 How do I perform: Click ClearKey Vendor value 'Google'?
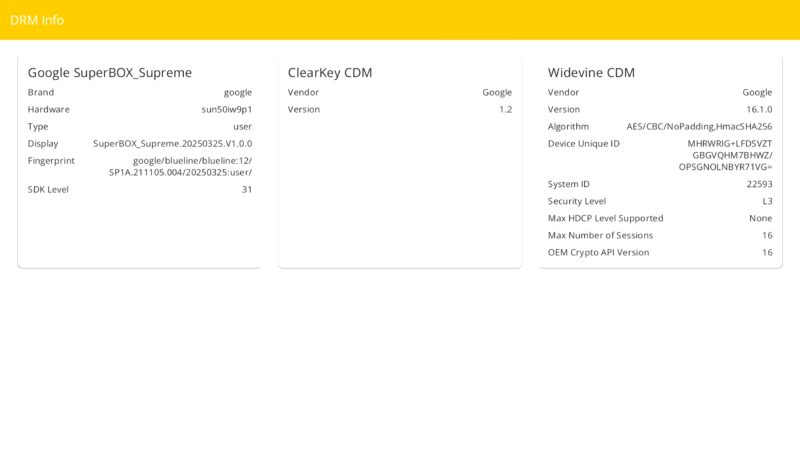click(x=497, y=92)
